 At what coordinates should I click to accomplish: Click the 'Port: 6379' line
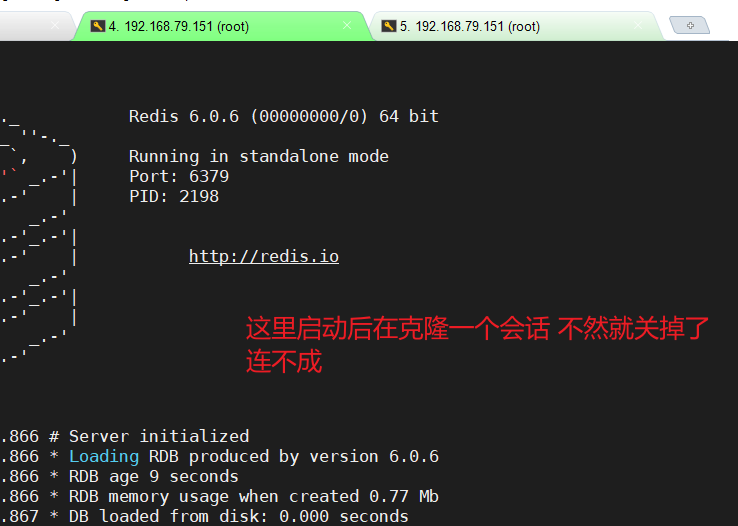tap(179, 176)
